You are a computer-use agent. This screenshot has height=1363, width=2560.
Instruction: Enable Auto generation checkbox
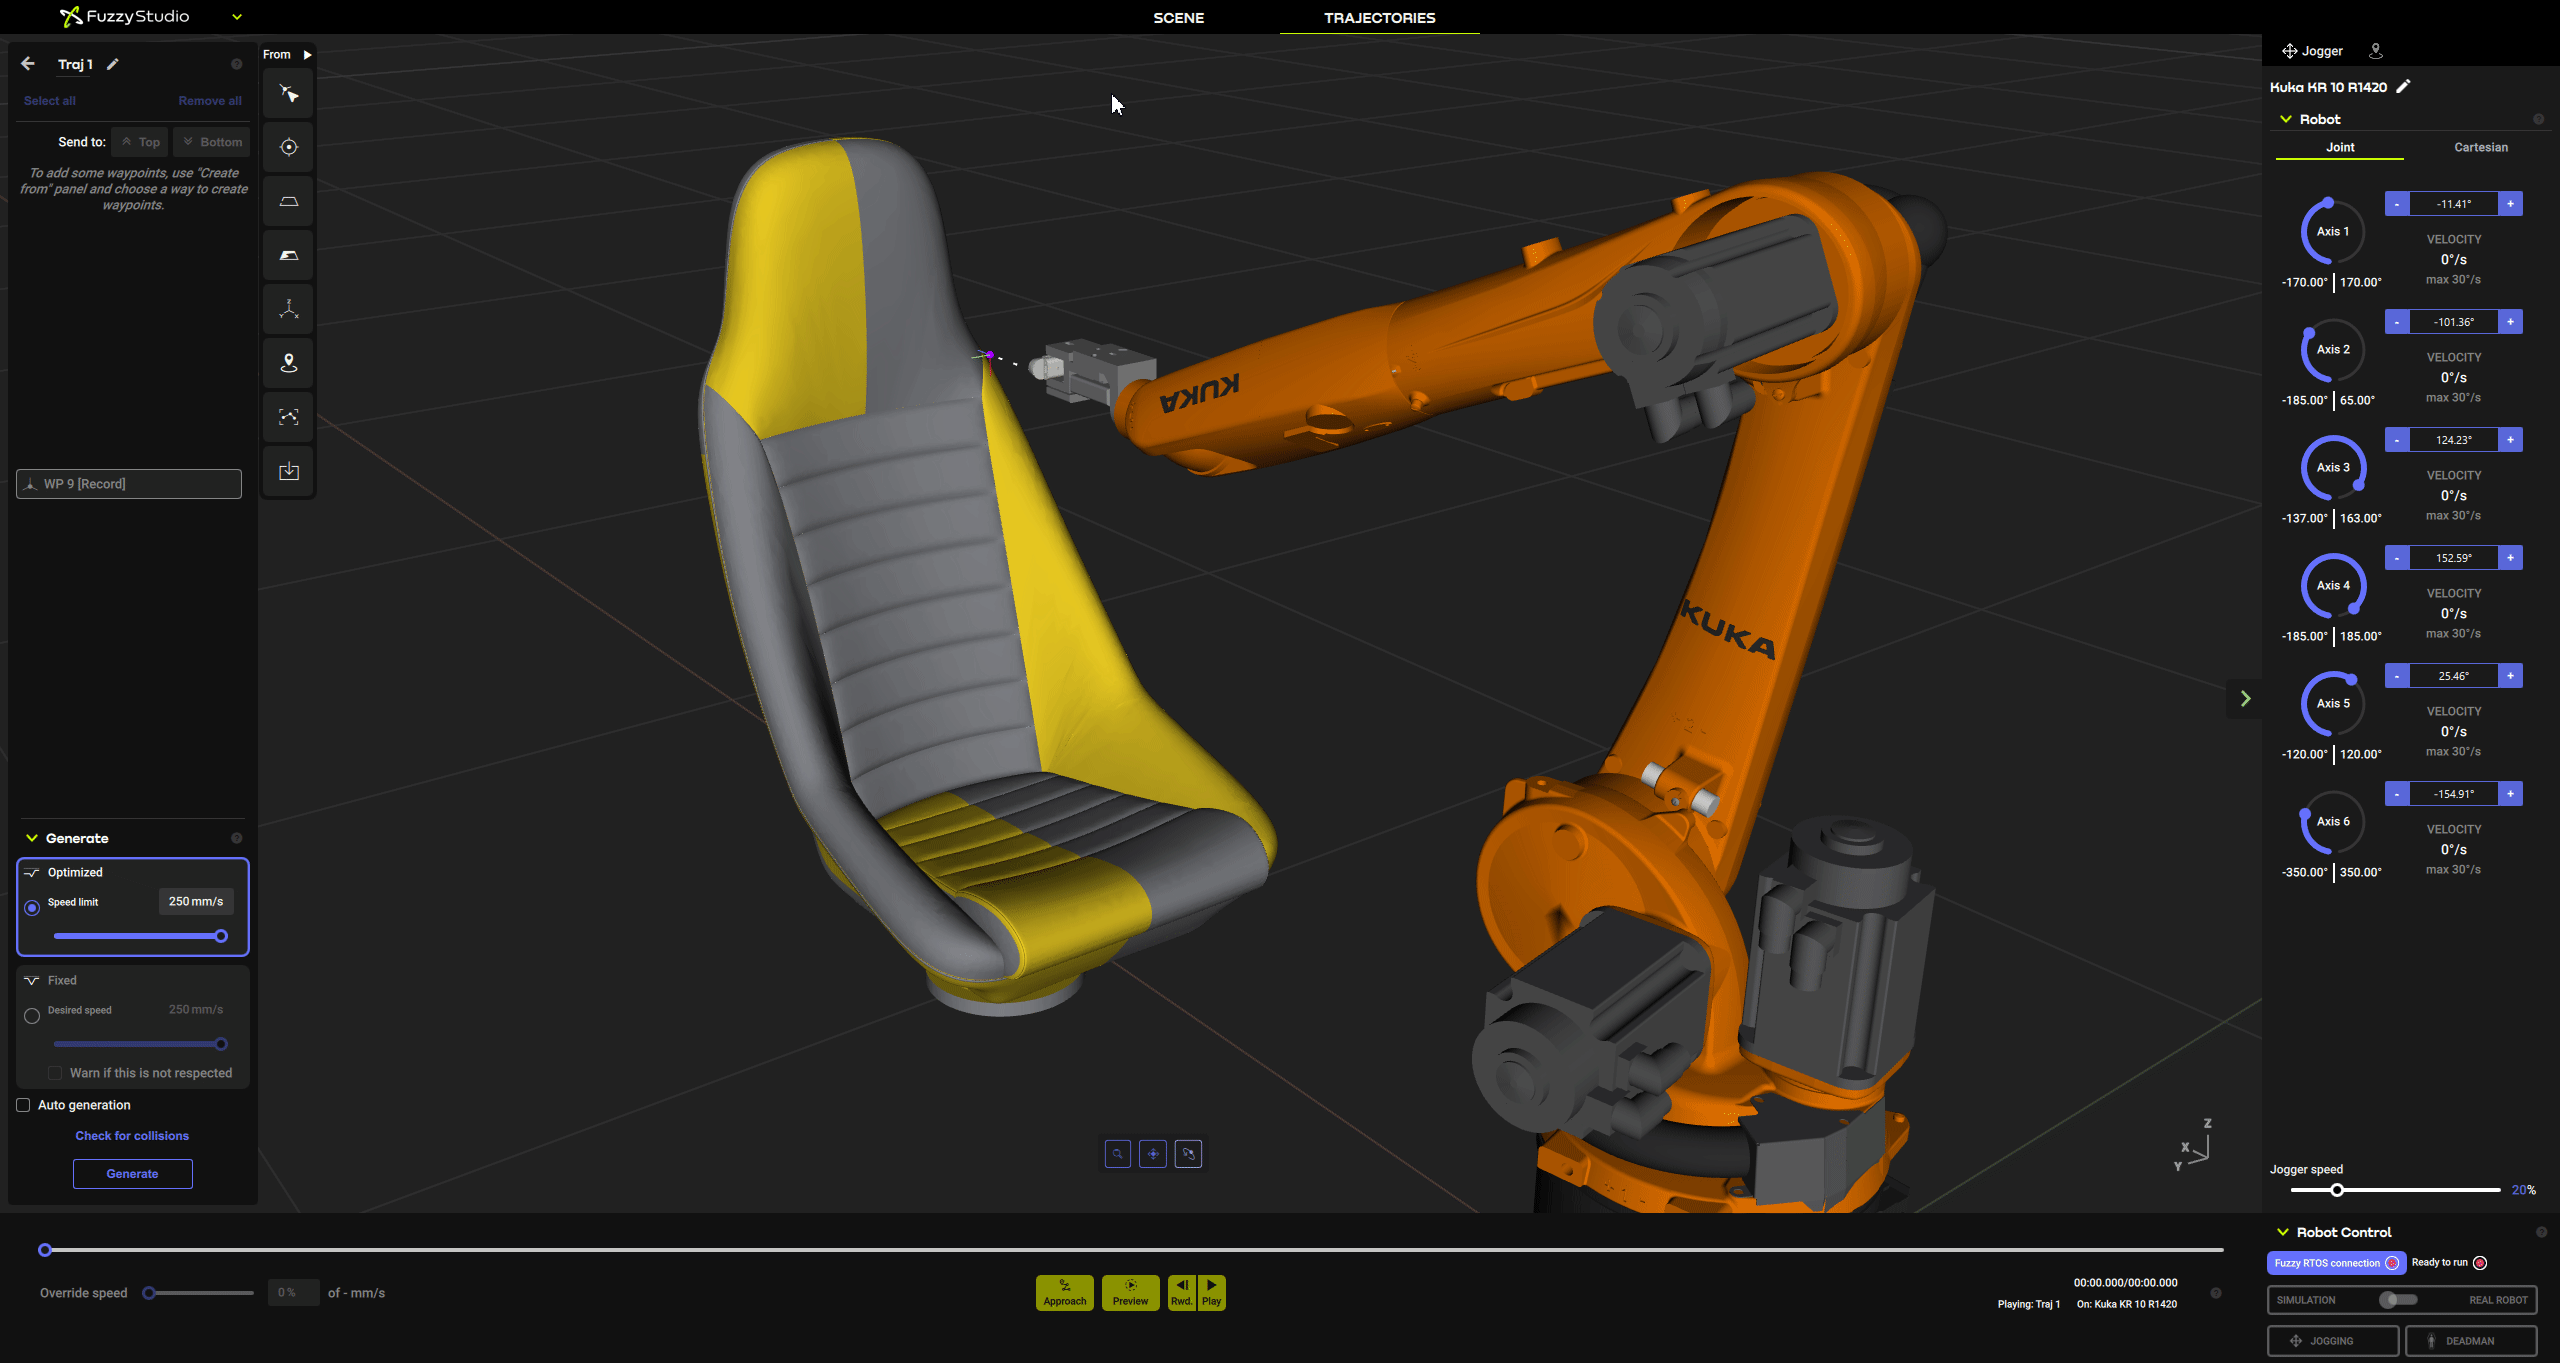(x=23, y=1105)
